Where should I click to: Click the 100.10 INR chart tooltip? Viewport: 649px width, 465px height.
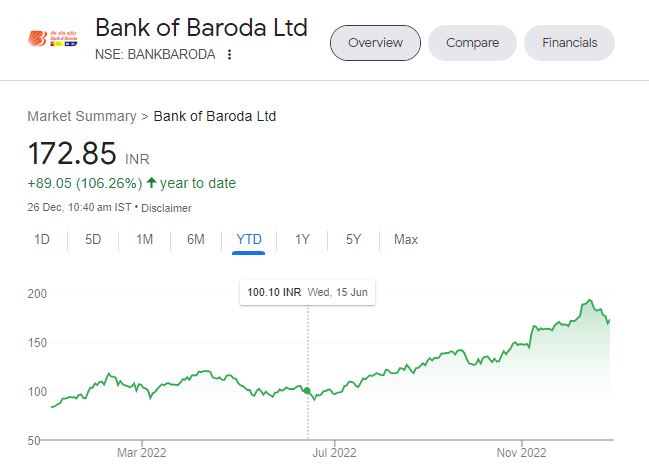pyautogui.click(x=308, y=293)
